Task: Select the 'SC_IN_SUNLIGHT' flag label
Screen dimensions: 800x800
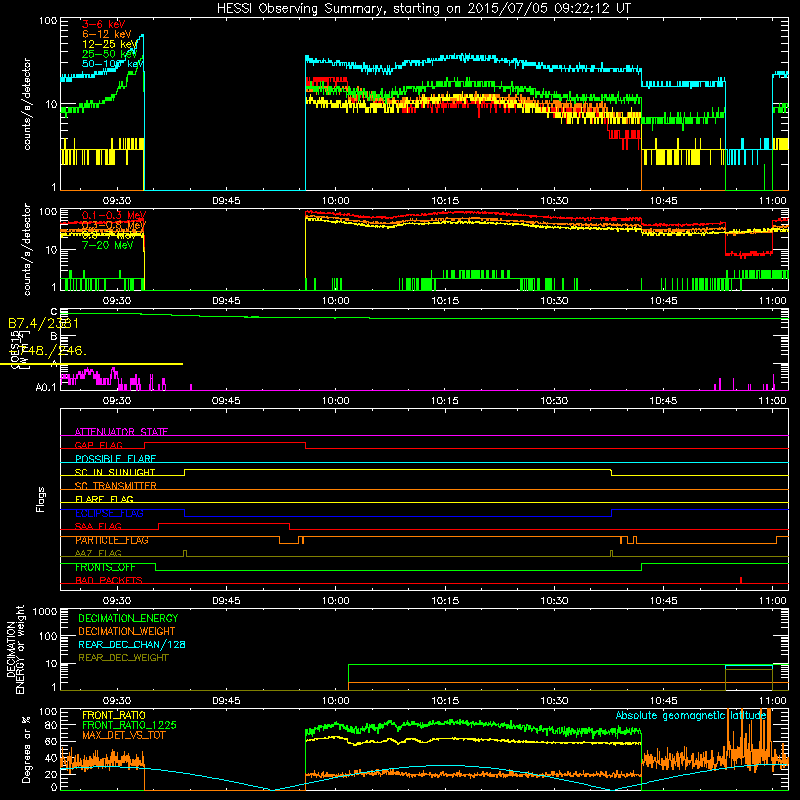Action: tap(115, 472)
